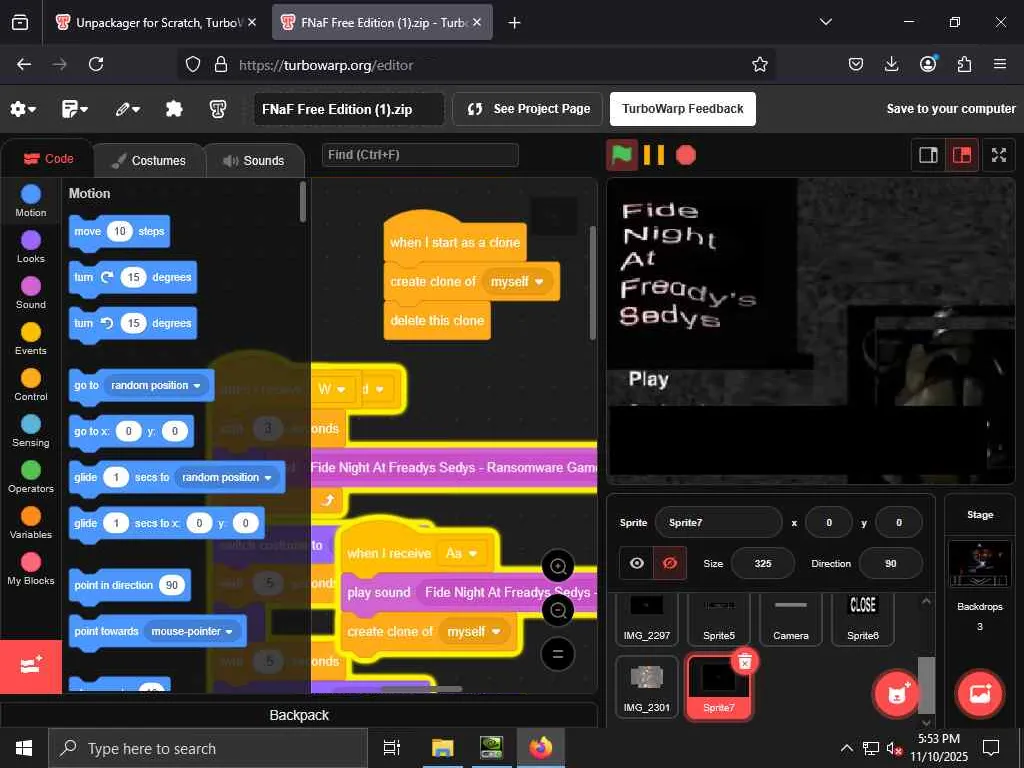Viewport: 1024px width, 768px height.
Task: Open the Backpack panel
Action: (299, 715)
